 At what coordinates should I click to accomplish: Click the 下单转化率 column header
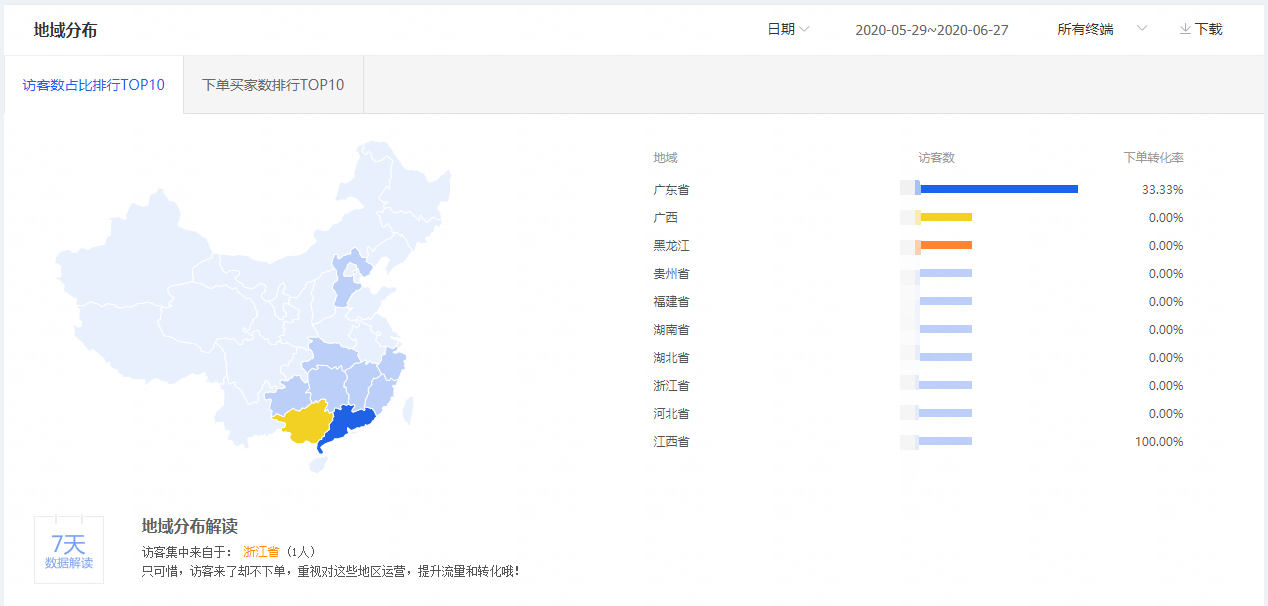coord(1153,158)
